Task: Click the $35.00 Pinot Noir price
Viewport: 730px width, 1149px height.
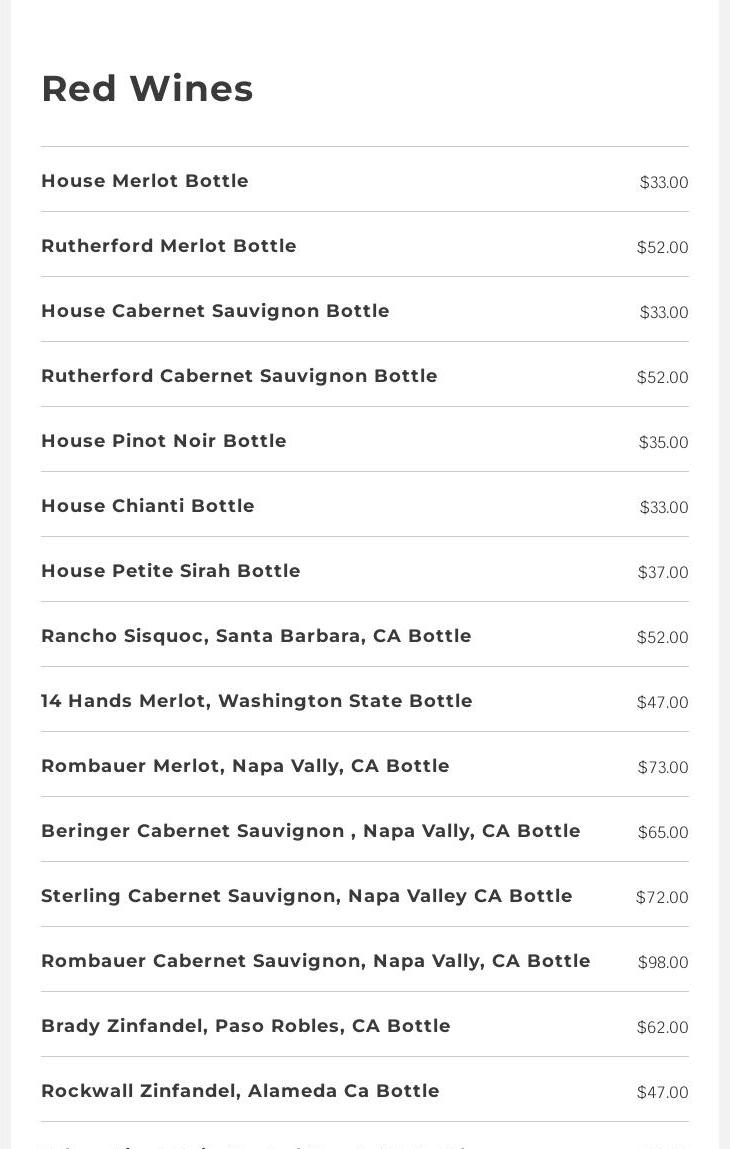Action: pos(663,442)
